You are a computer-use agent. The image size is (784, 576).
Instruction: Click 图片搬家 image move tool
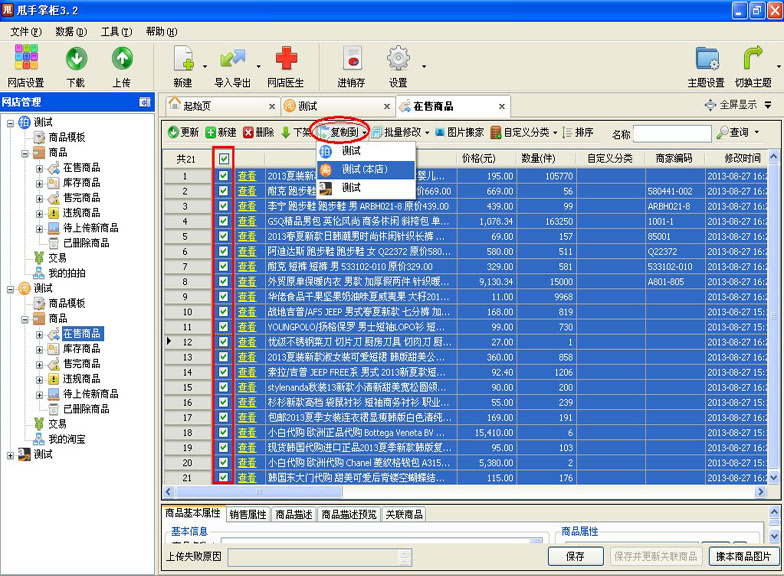coord(459,132)
